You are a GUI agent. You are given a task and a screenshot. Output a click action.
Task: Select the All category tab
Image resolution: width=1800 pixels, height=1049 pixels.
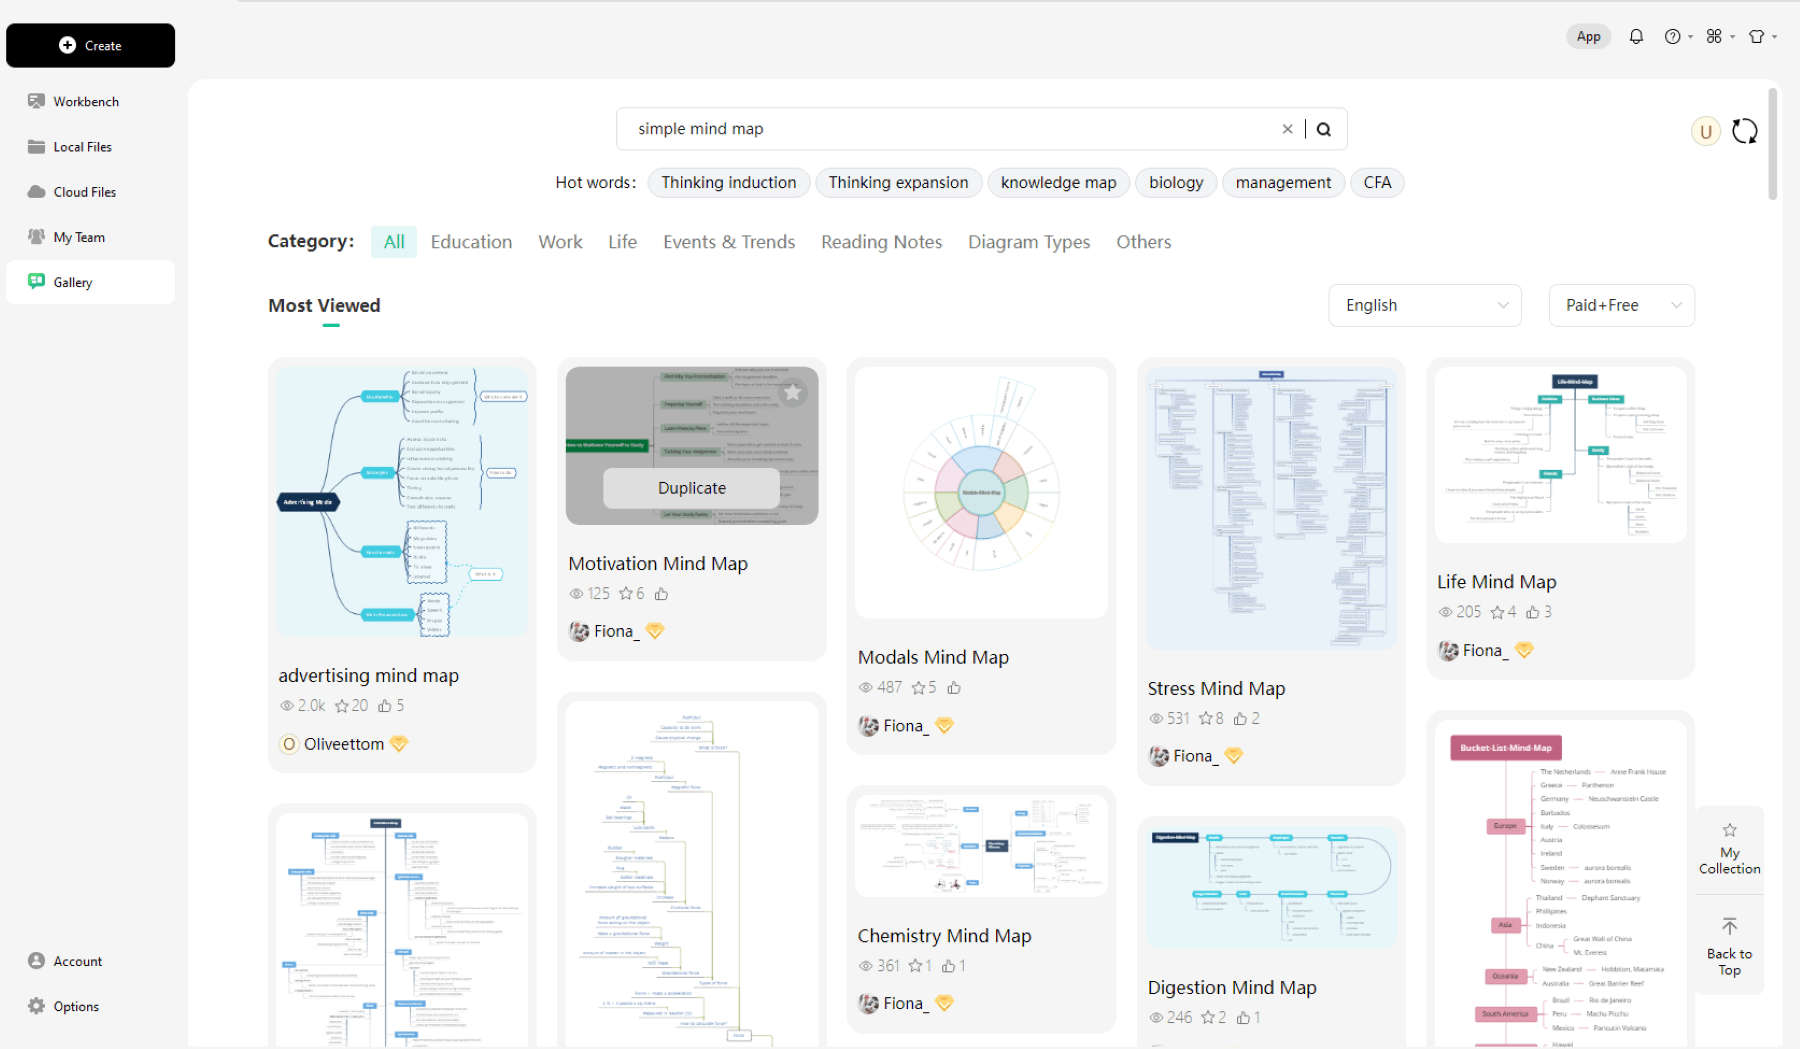point(394,242)
